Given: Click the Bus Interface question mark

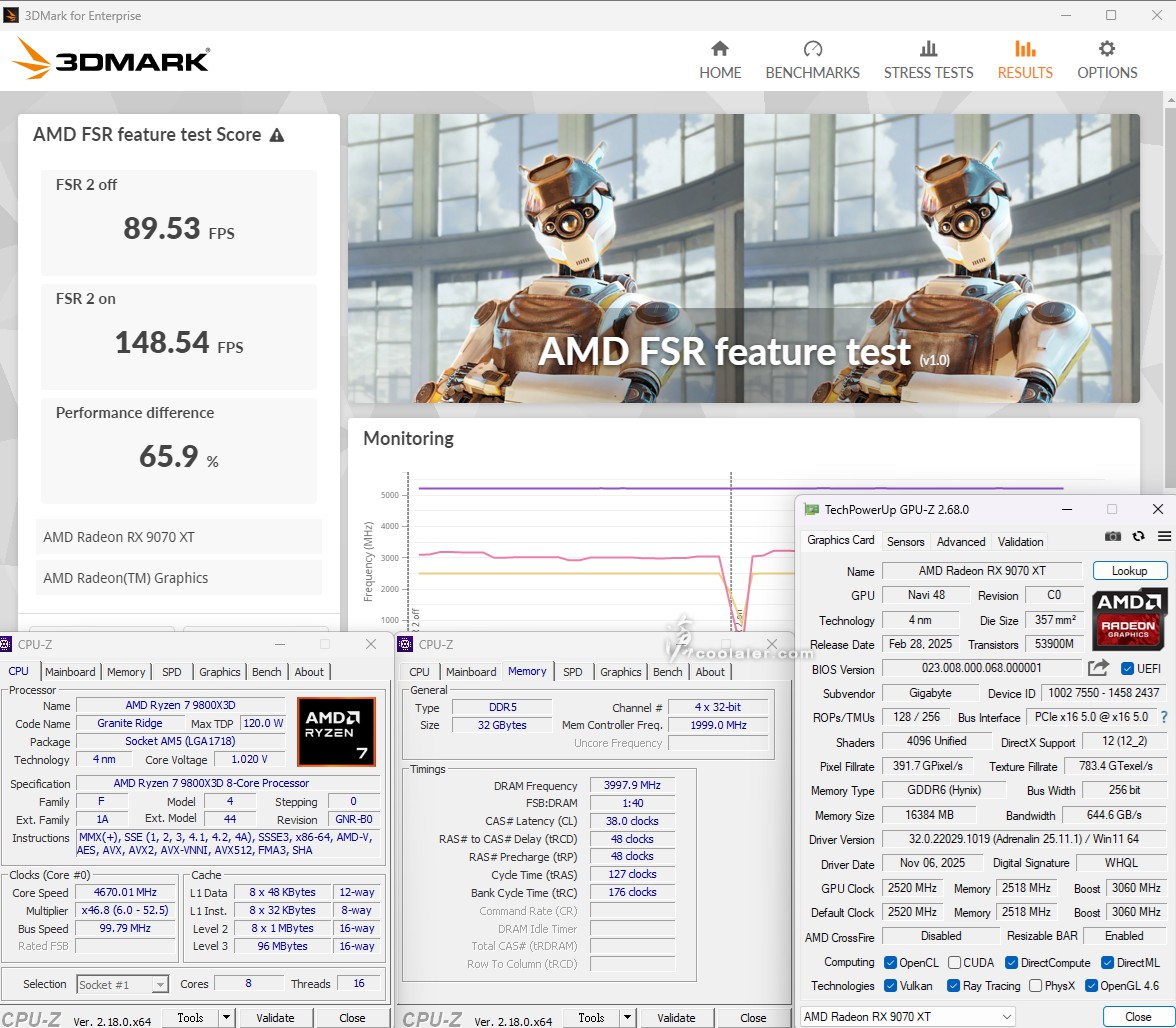Looking at the screenshot, I should (1163, 718).
